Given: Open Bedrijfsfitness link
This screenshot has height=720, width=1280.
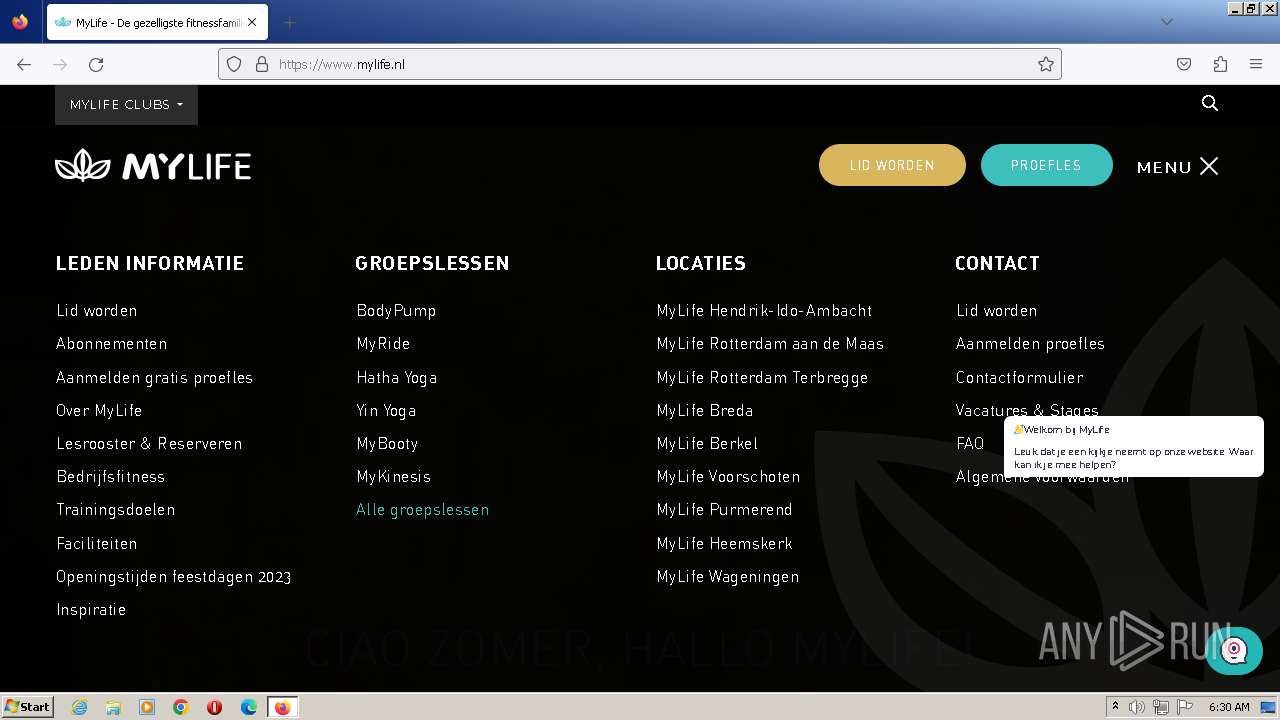Looking at the screenshot, I should pyautogui.click(x=111, y=477).
